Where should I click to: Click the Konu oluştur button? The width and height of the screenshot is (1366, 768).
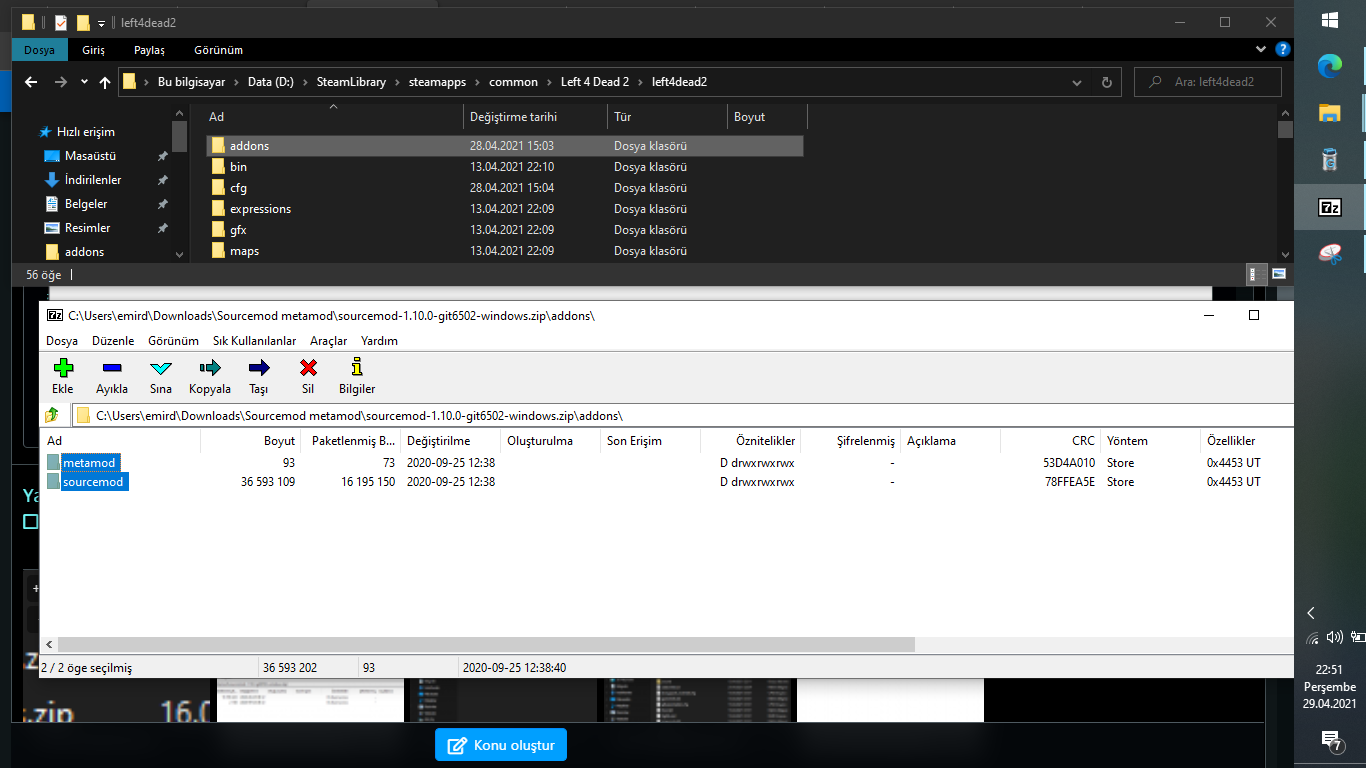501,745
